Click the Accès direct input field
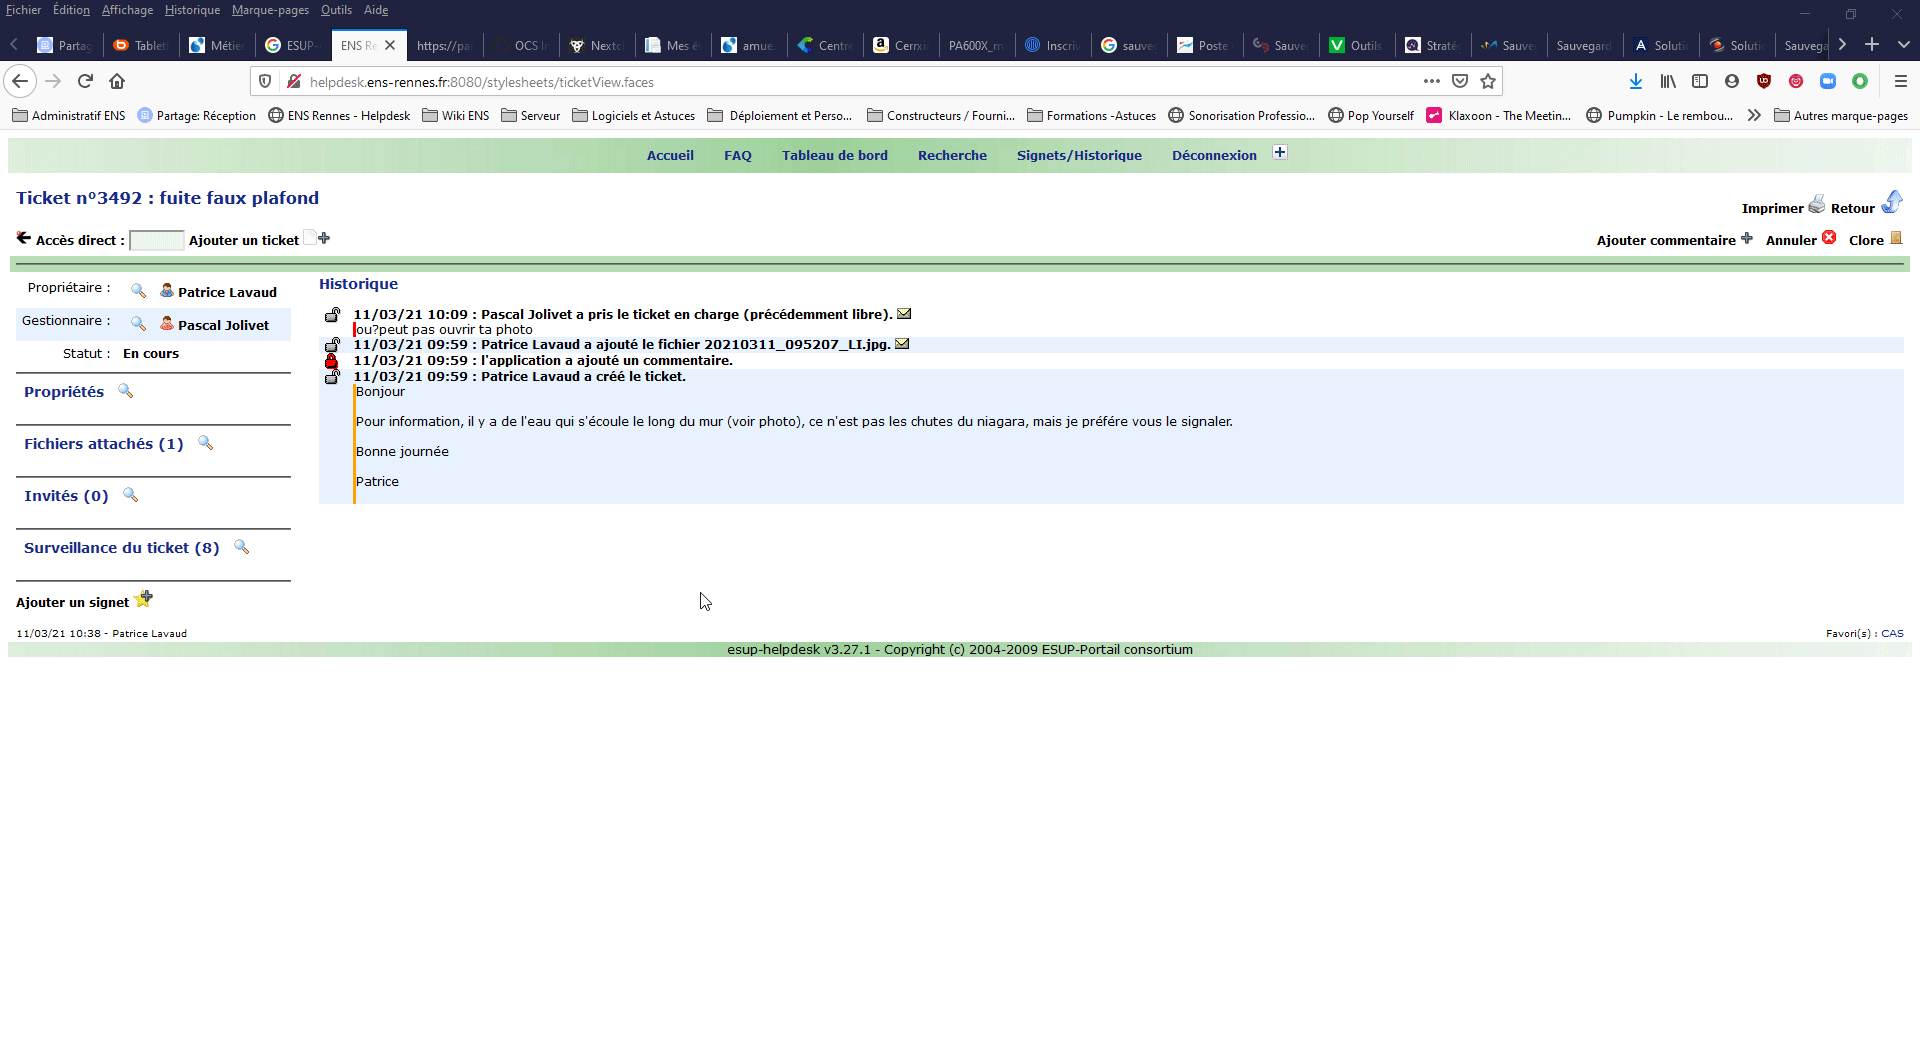The height and width of the screenshot is (1040, 1920). click(x=157, y=240)
